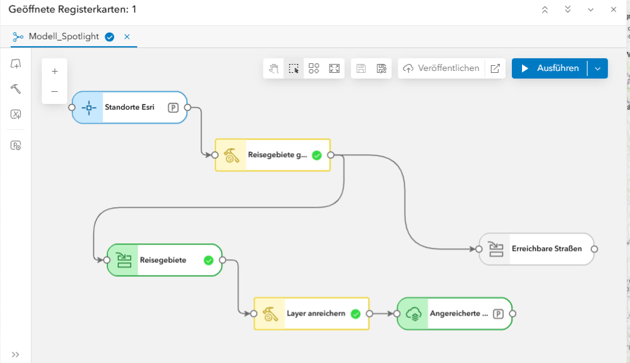This screenshot has height=363, width=630.
Task: Run the model with Ausführen button
Action: click(550, 68)
